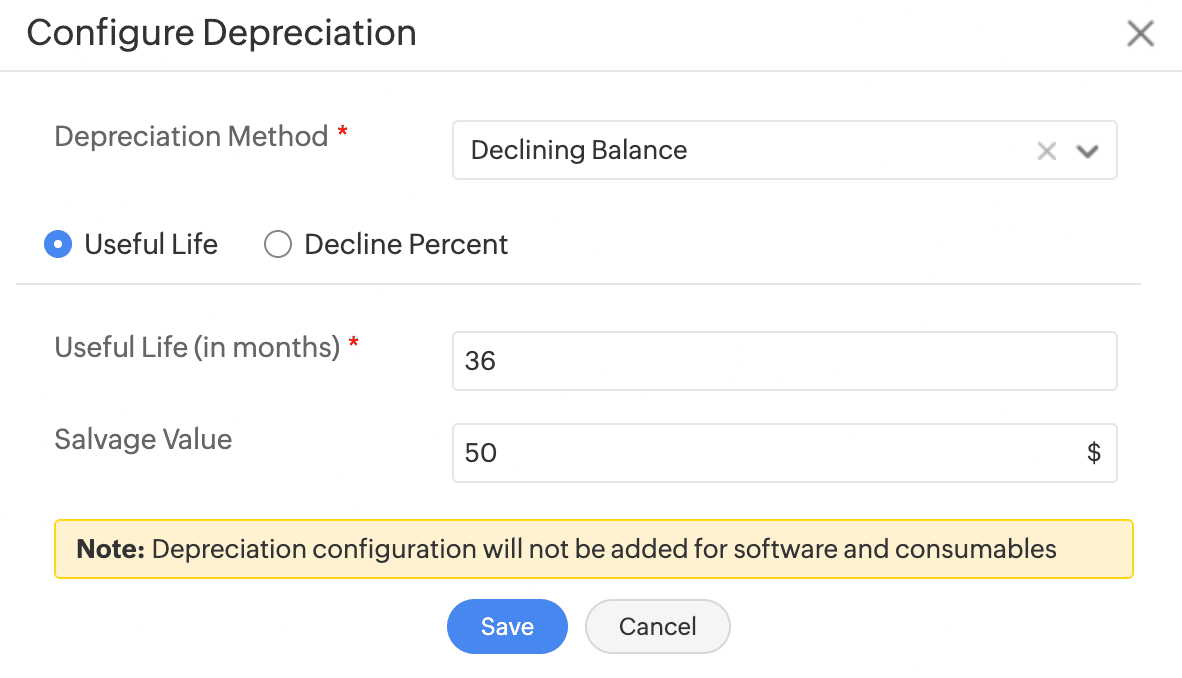Click the Salvage Value field label
The width and height of the screenshot is (1182, 678).
[143, 439]
